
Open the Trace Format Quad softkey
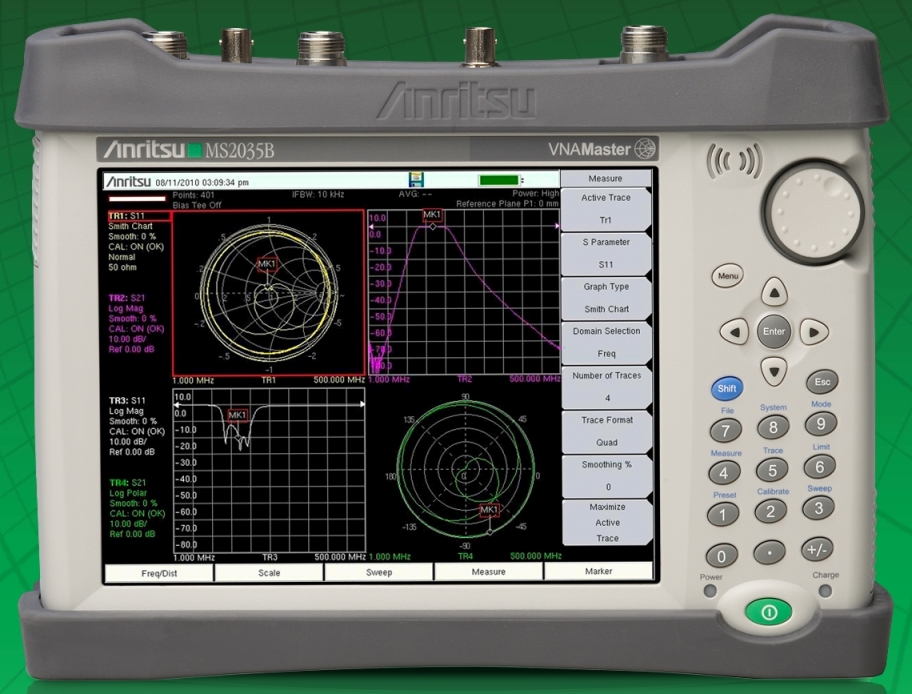tap(604, 432)
